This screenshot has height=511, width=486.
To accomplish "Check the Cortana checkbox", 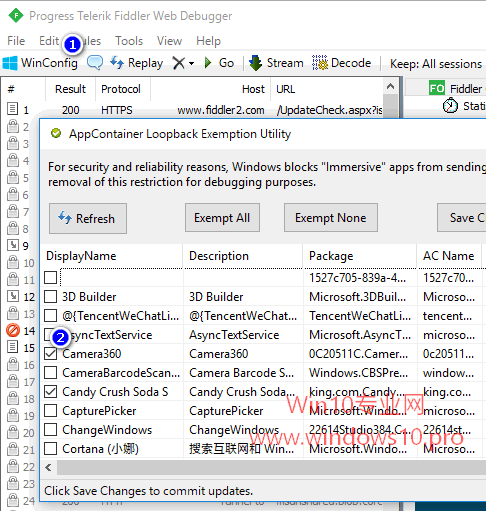I will click(x=51, y=449).
